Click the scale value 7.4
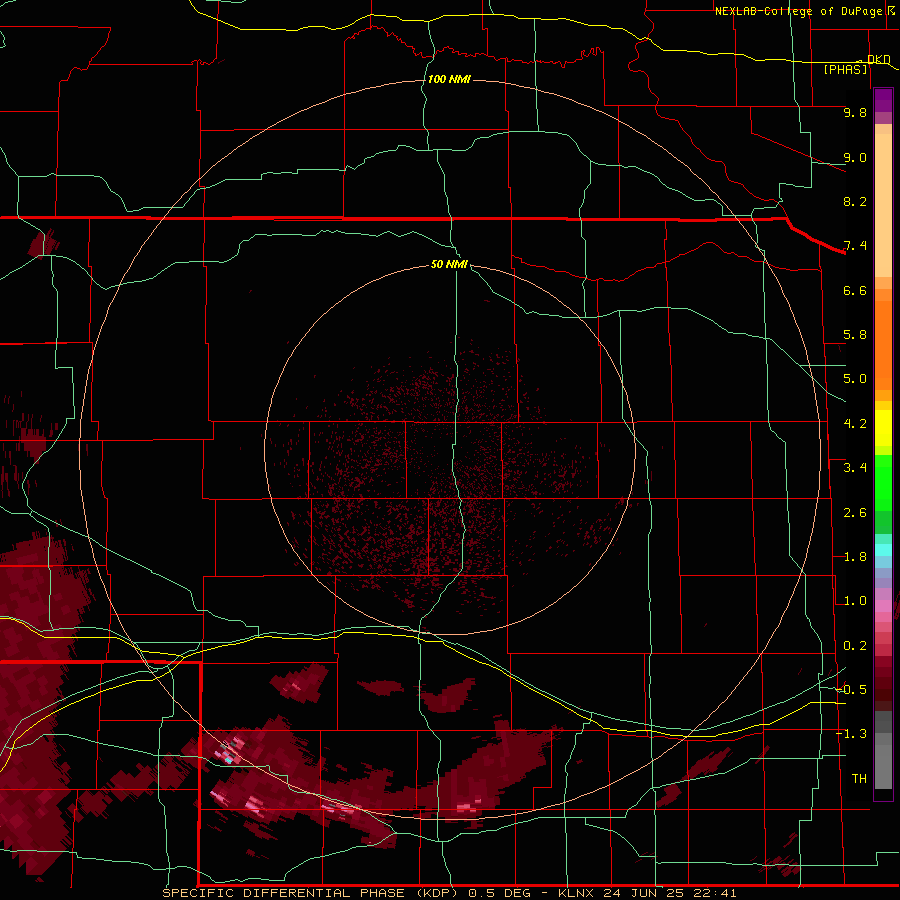 tap(855, 246)
